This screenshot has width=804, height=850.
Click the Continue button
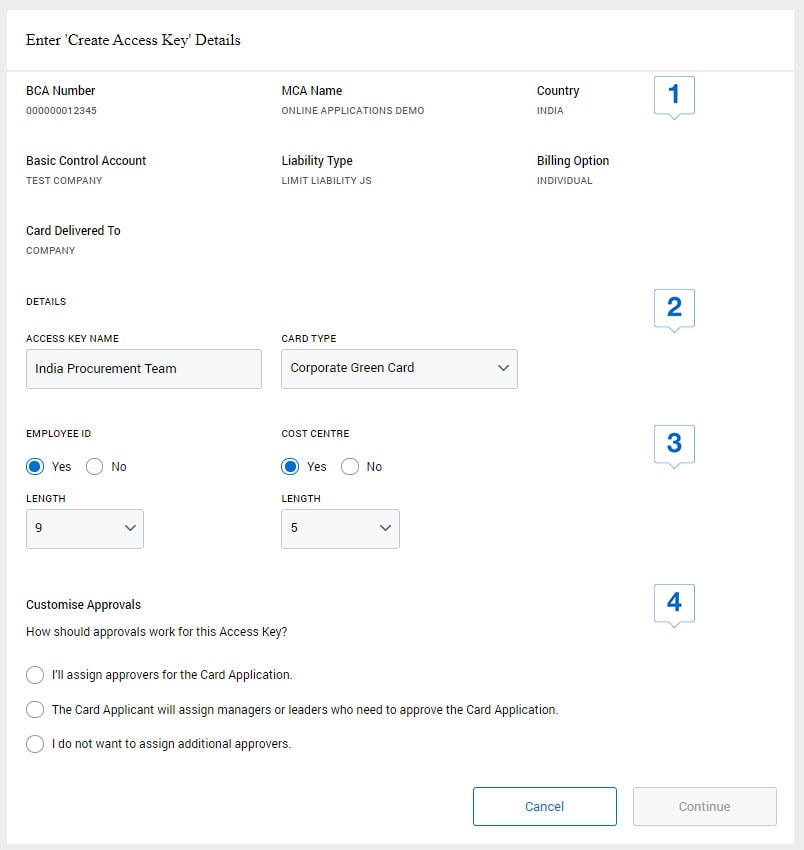(x=704, y=806)
